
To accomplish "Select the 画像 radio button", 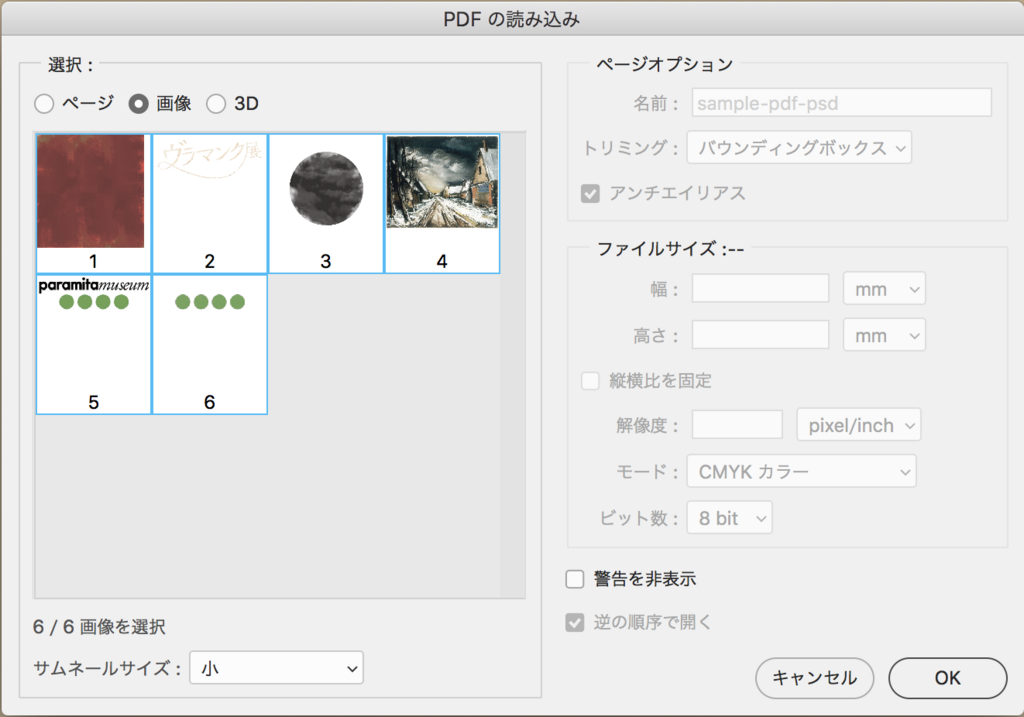I will coord(138,104).
